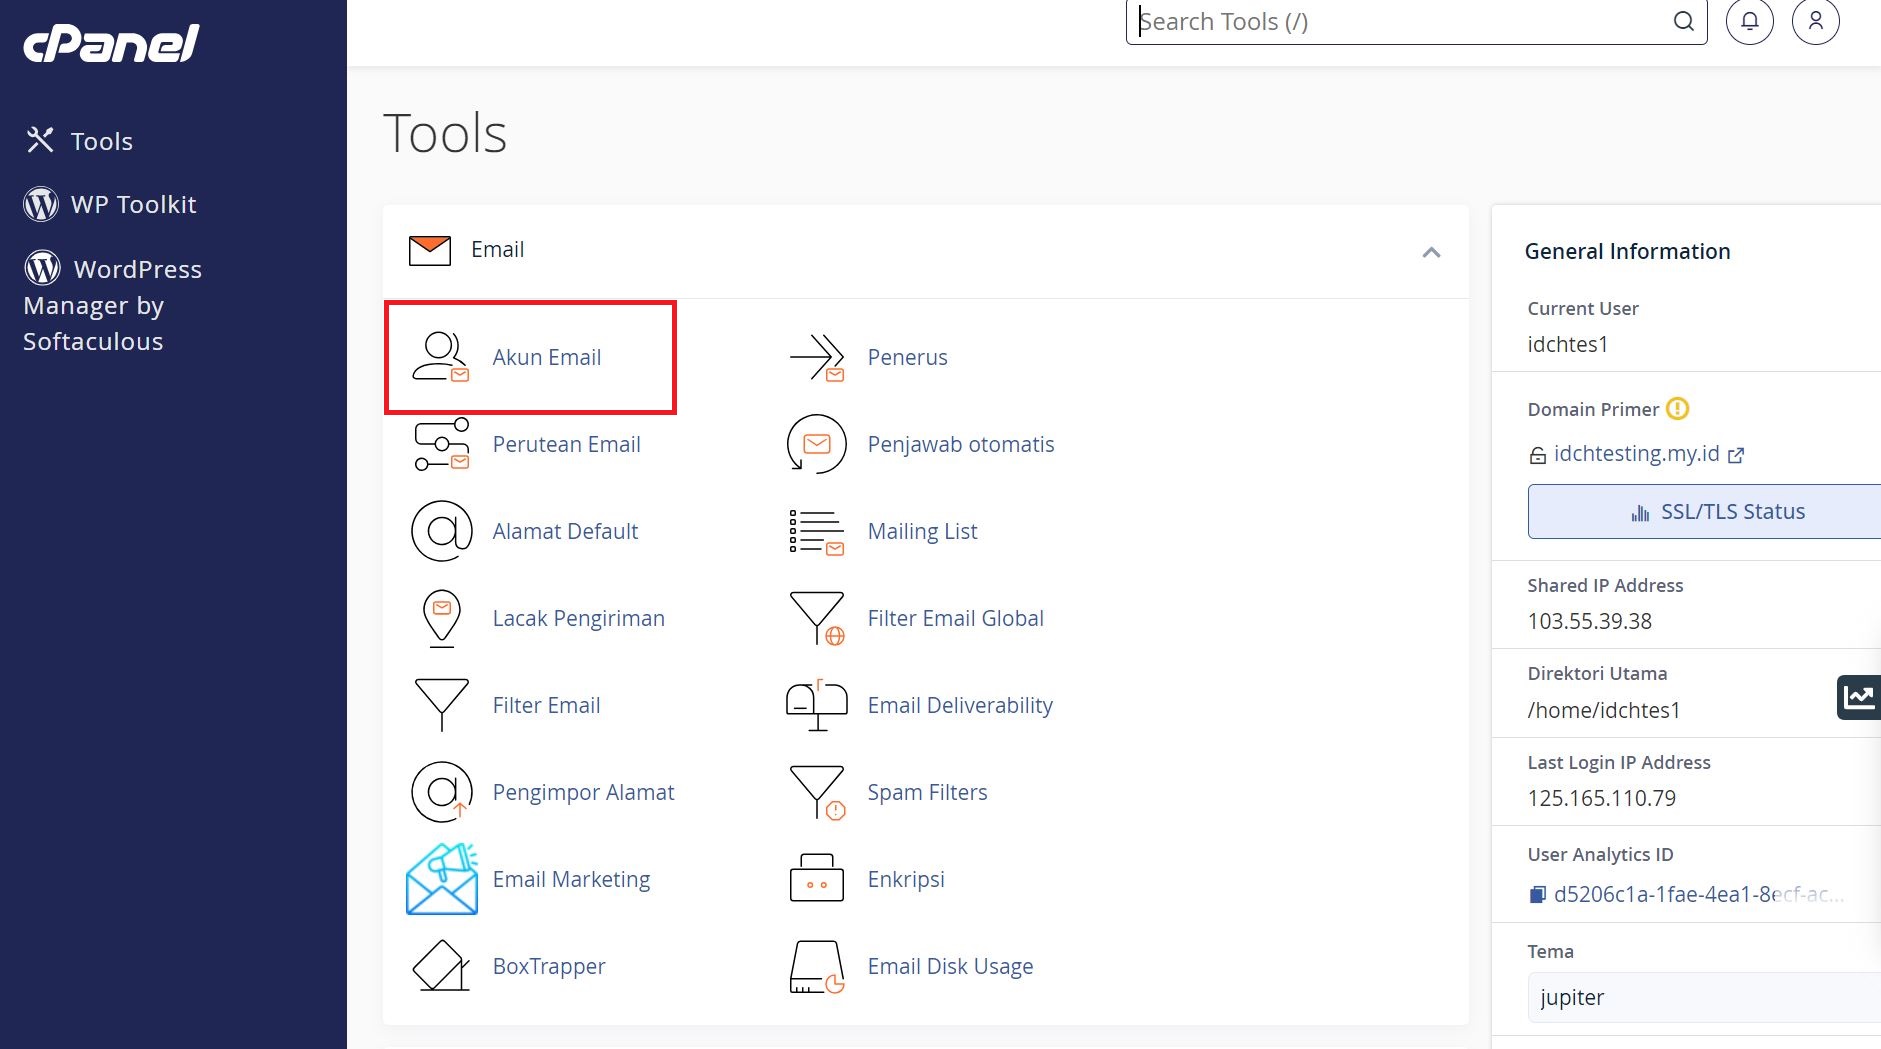
Task: Open notifications via the bell icon
Action: pyautogui.click(x=1749, y=21)
